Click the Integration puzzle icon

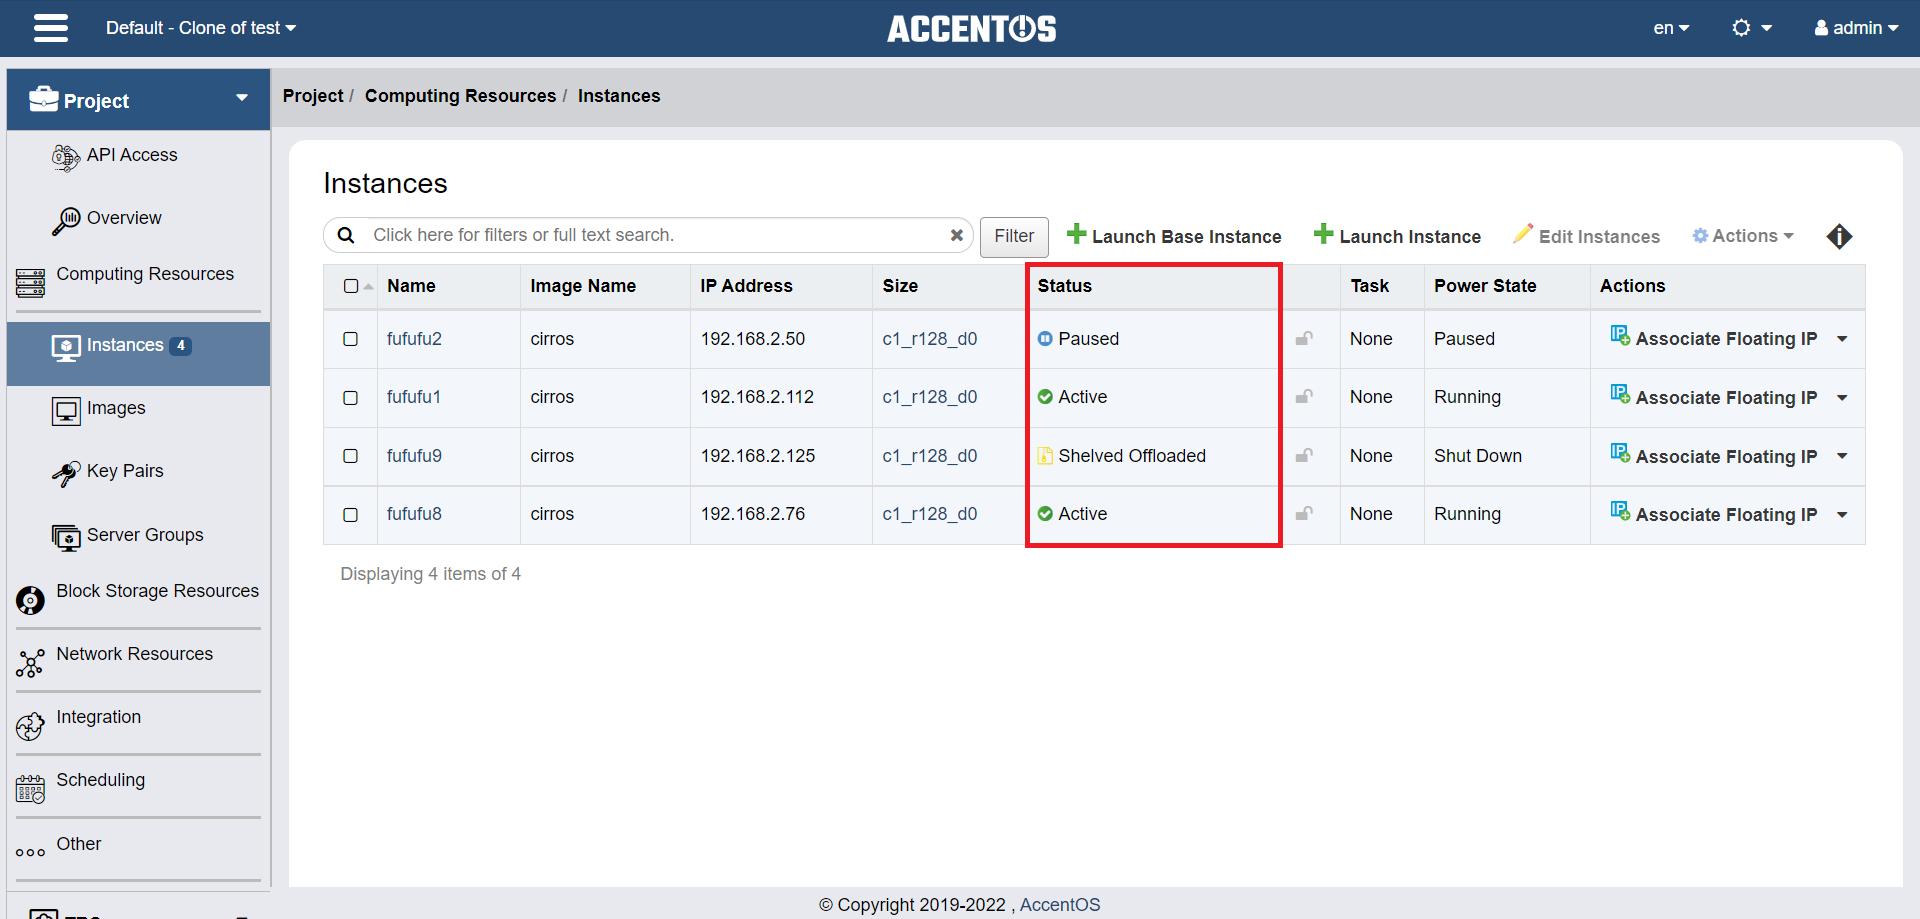point(31,726)
